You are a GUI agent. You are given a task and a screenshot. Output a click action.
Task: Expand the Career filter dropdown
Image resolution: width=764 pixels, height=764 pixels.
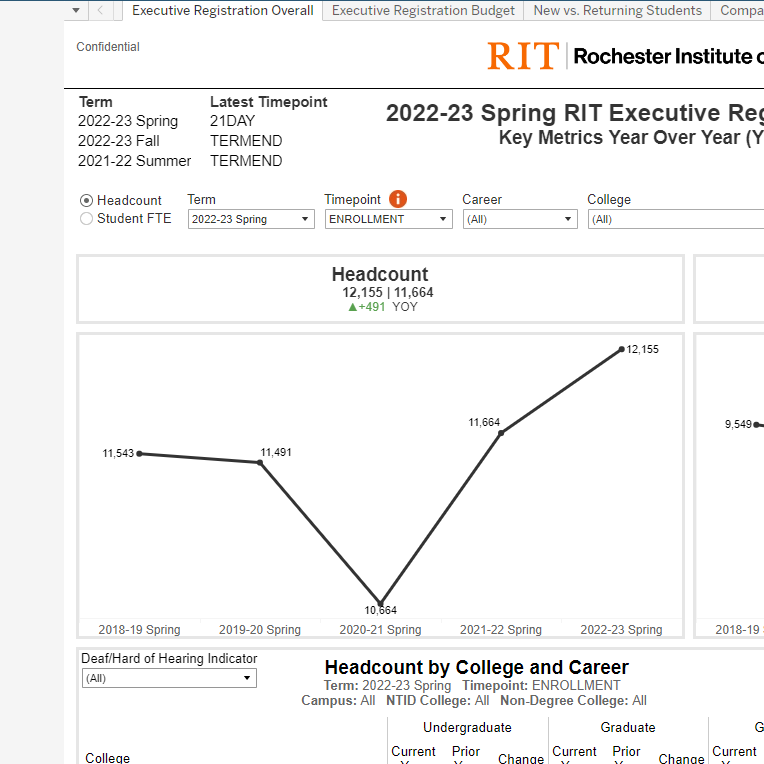point(519,219)
